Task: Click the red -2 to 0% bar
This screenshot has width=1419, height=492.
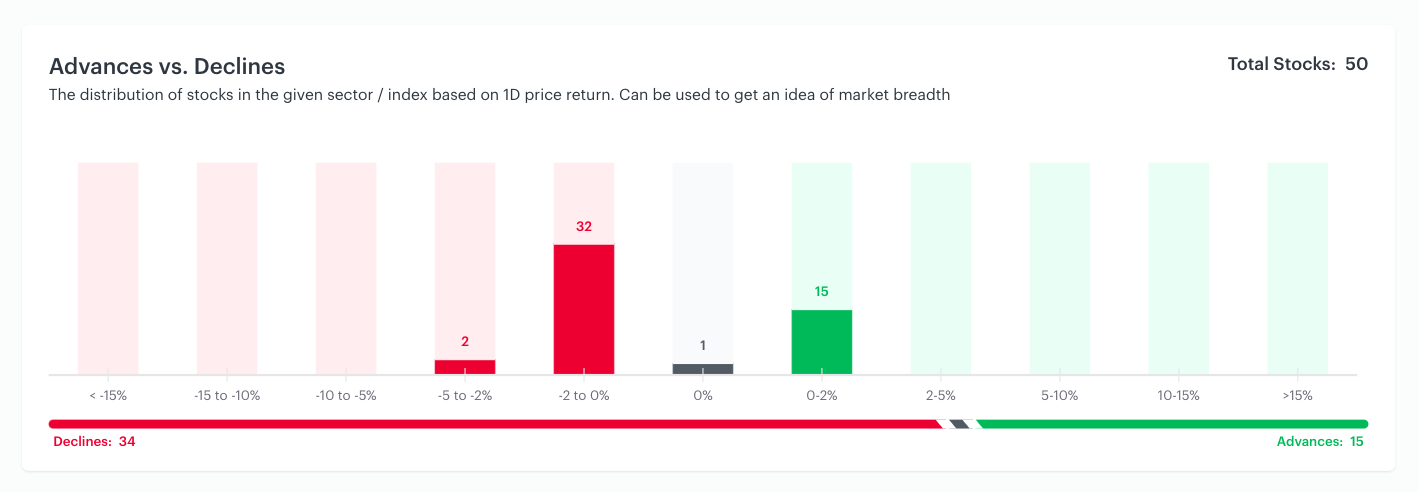Action: (x=584, y=309)
